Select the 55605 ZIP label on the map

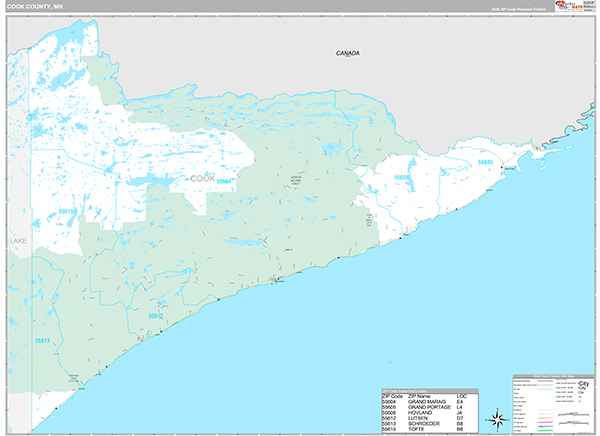485,161
